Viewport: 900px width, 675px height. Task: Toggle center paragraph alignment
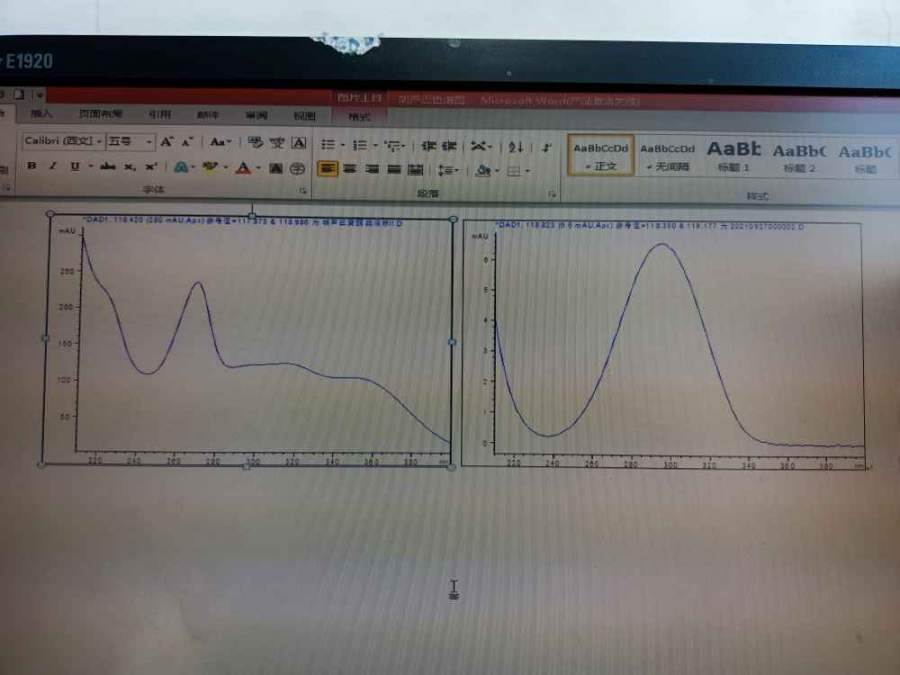[x=350, y=169]
